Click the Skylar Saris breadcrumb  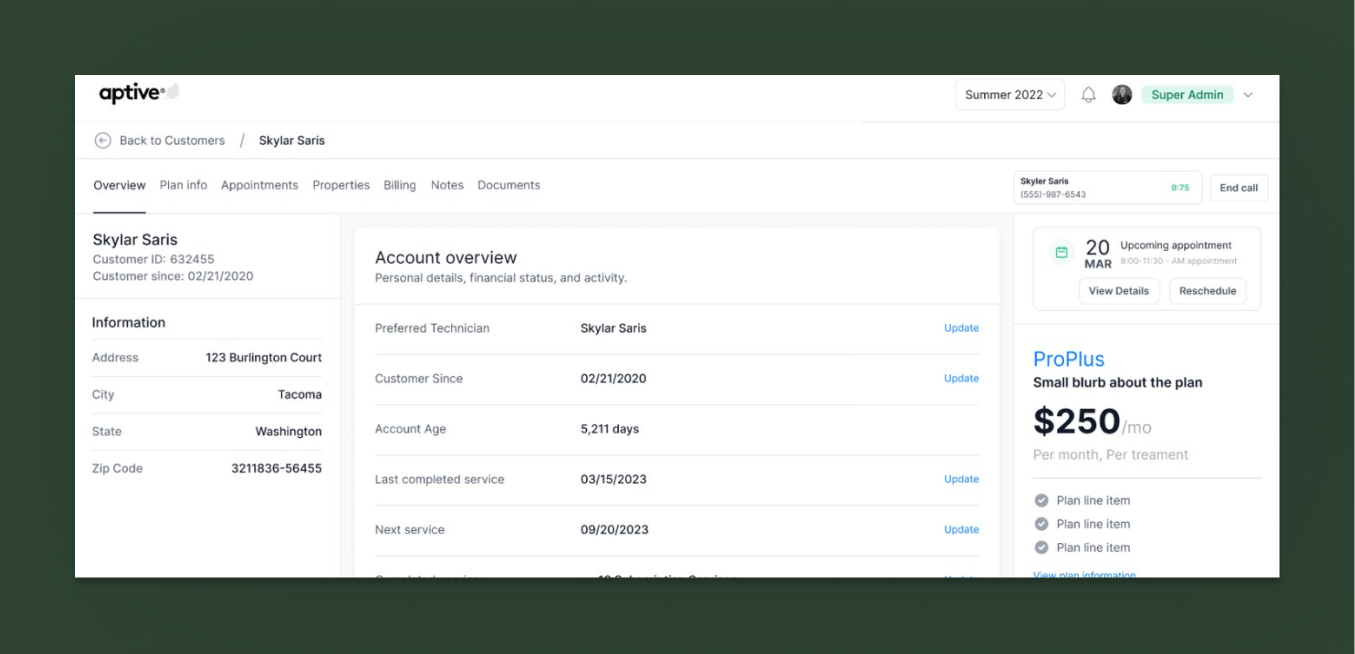[292, 141]
